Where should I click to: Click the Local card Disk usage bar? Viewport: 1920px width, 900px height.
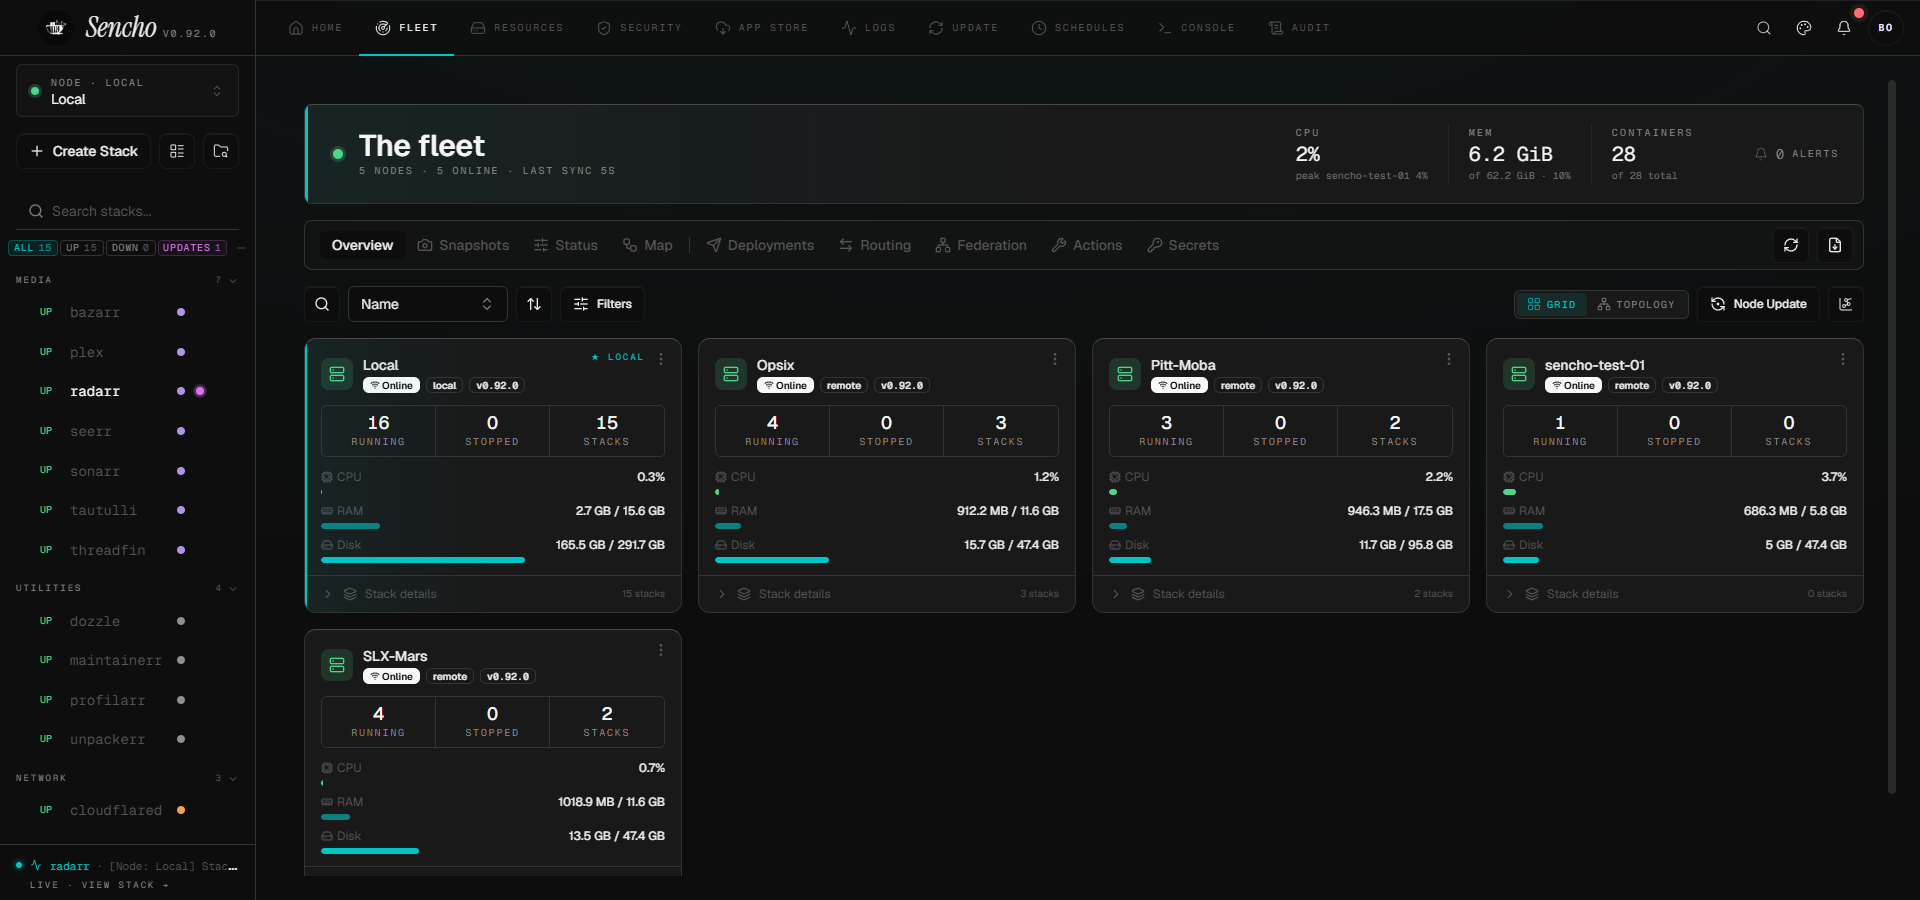493,560
